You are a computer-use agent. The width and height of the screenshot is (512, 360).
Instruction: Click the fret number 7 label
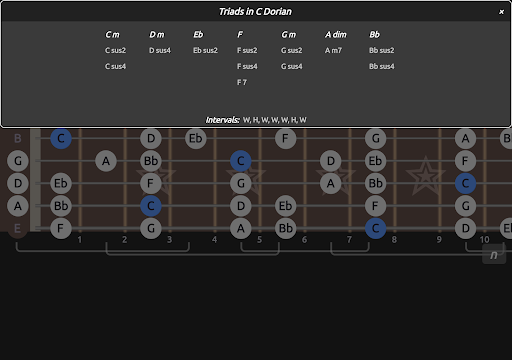(x=349, y=240)
